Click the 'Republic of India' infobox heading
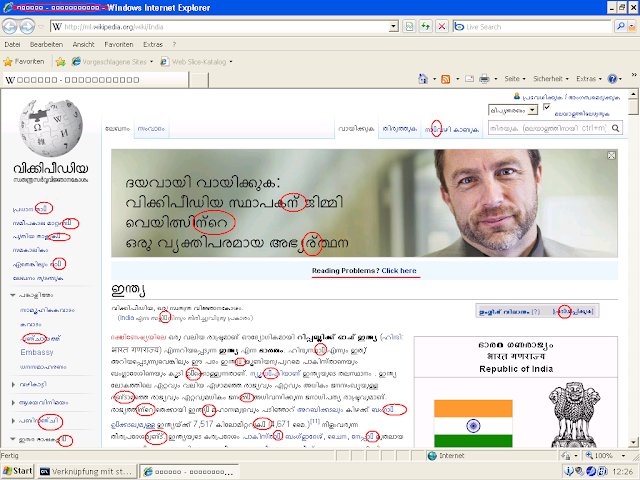The width and height of the screenshot is (640, 480). pos(516,369)
